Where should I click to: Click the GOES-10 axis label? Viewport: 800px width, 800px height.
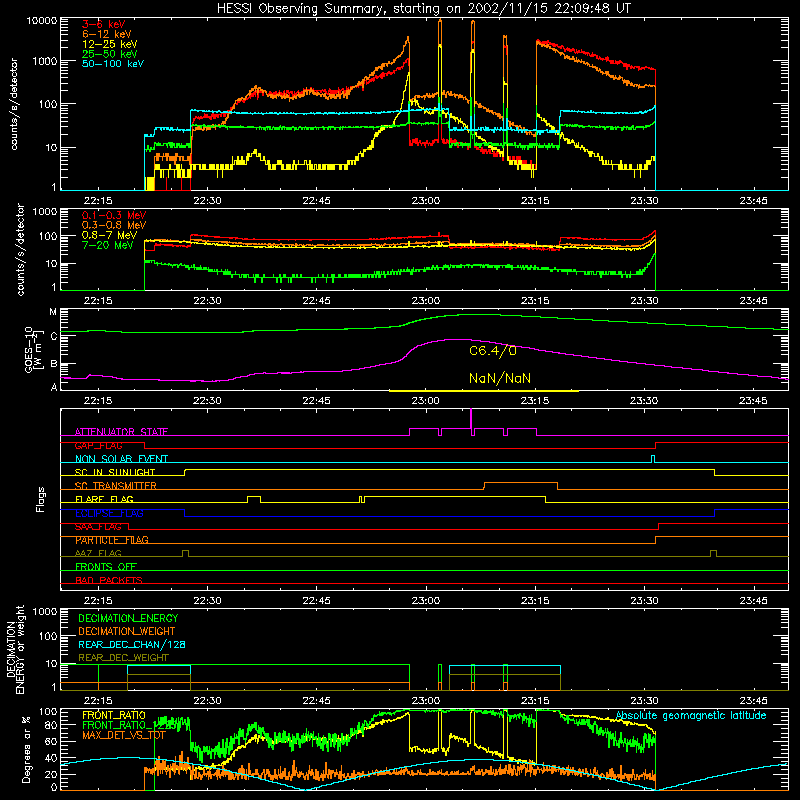coord(32,349)
